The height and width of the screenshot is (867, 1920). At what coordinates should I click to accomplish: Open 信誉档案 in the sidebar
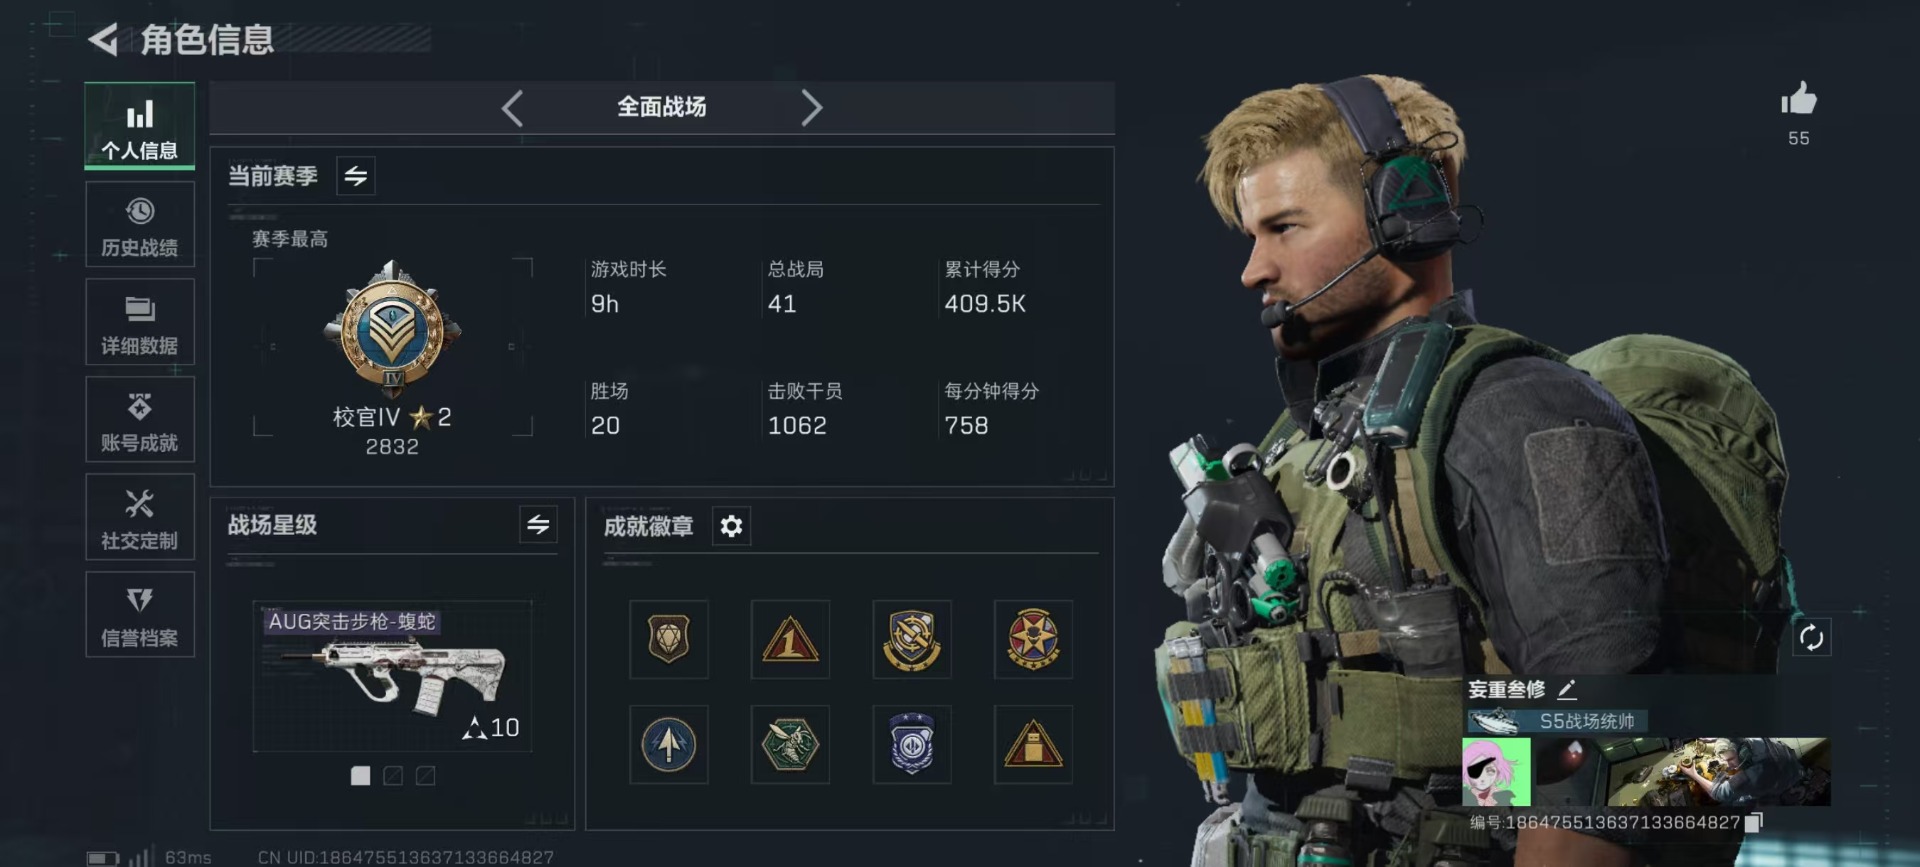[140, 615]
